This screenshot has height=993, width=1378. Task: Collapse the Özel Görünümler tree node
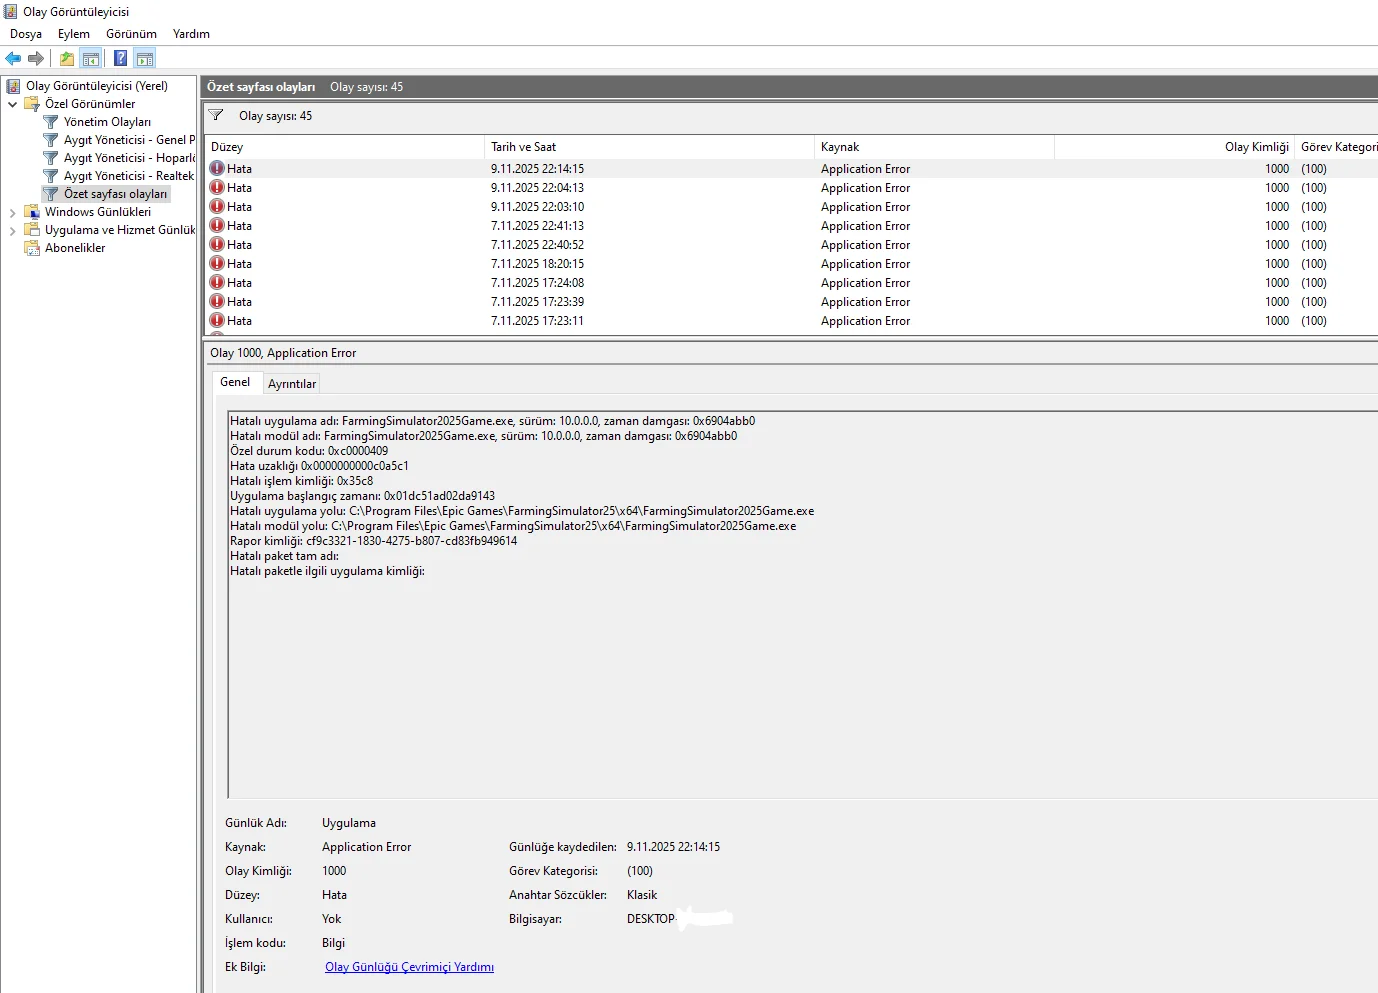12,104
